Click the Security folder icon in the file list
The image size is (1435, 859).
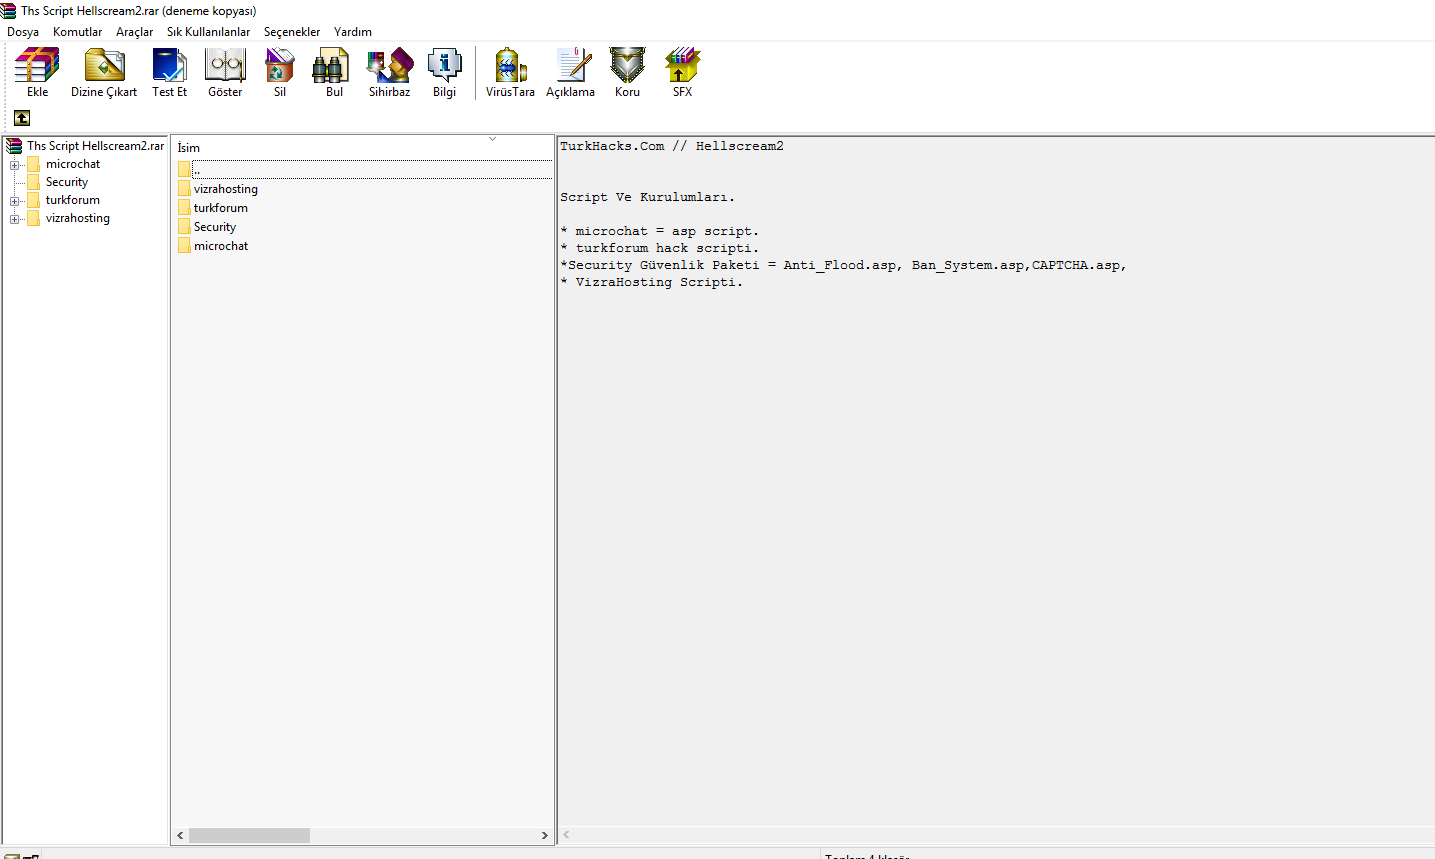point(184,227)
